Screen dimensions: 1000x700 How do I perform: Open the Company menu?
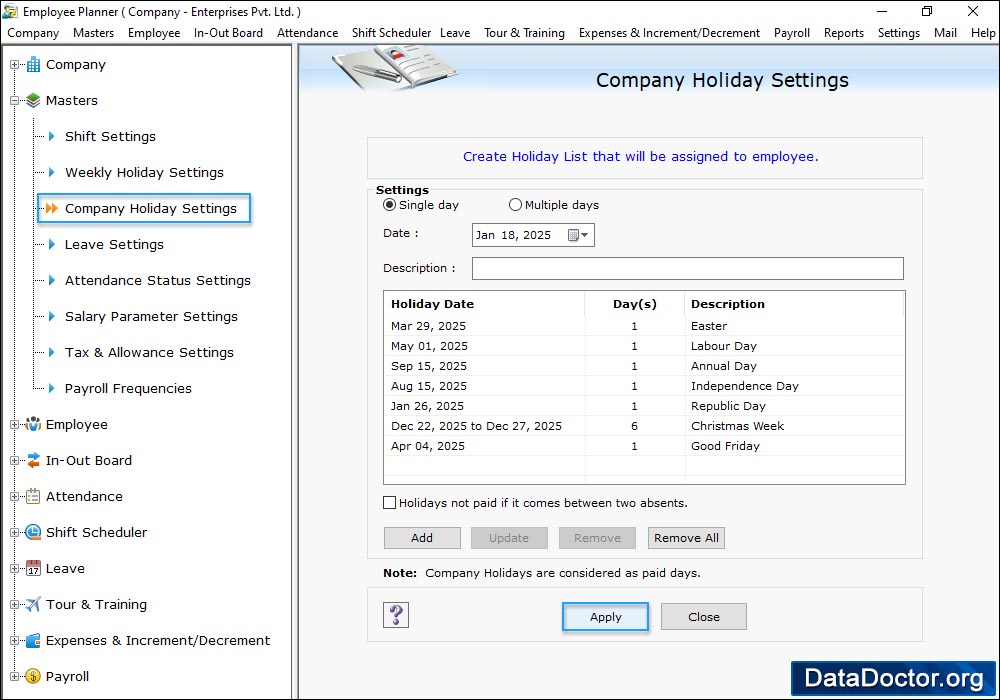(x=33, y=33)
